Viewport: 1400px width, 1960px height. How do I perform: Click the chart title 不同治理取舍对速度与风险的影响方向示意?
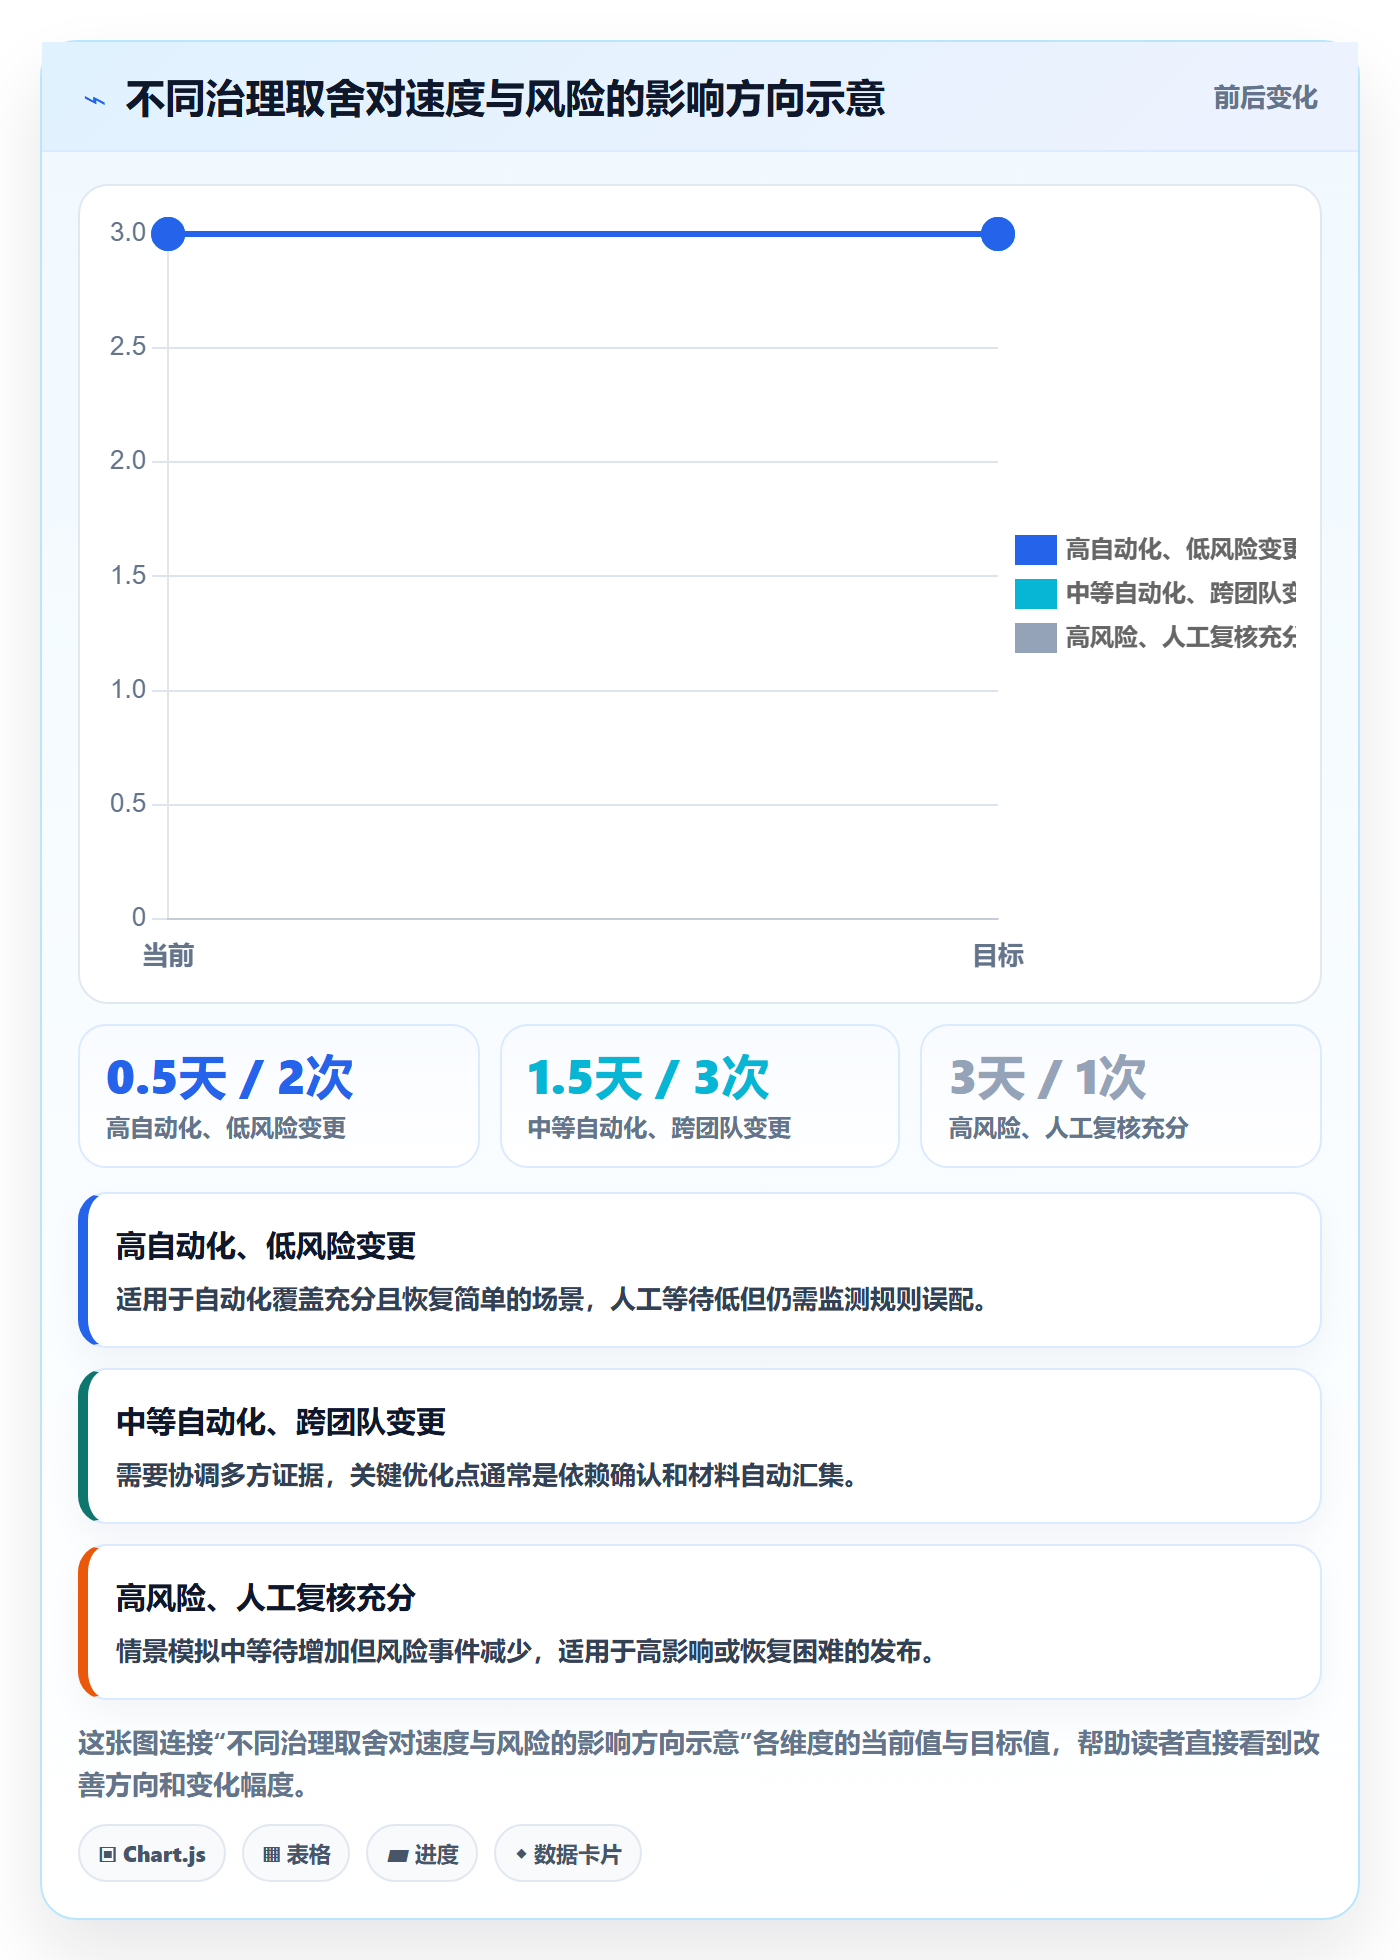(505, 99)
